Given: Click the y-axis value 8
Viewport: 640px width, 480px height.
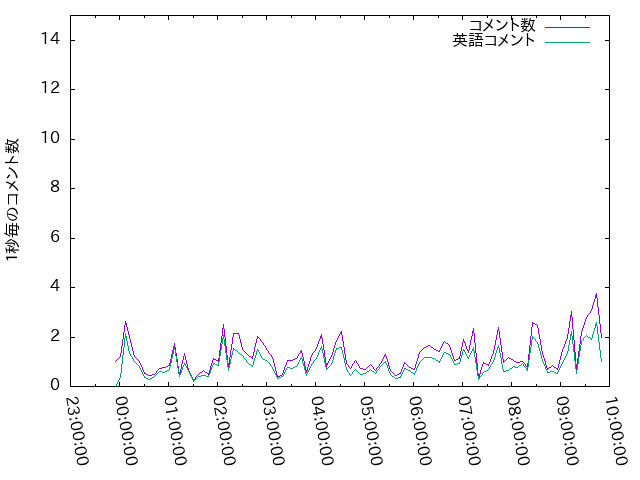Looking at the screenshot, I should [55, 187].
